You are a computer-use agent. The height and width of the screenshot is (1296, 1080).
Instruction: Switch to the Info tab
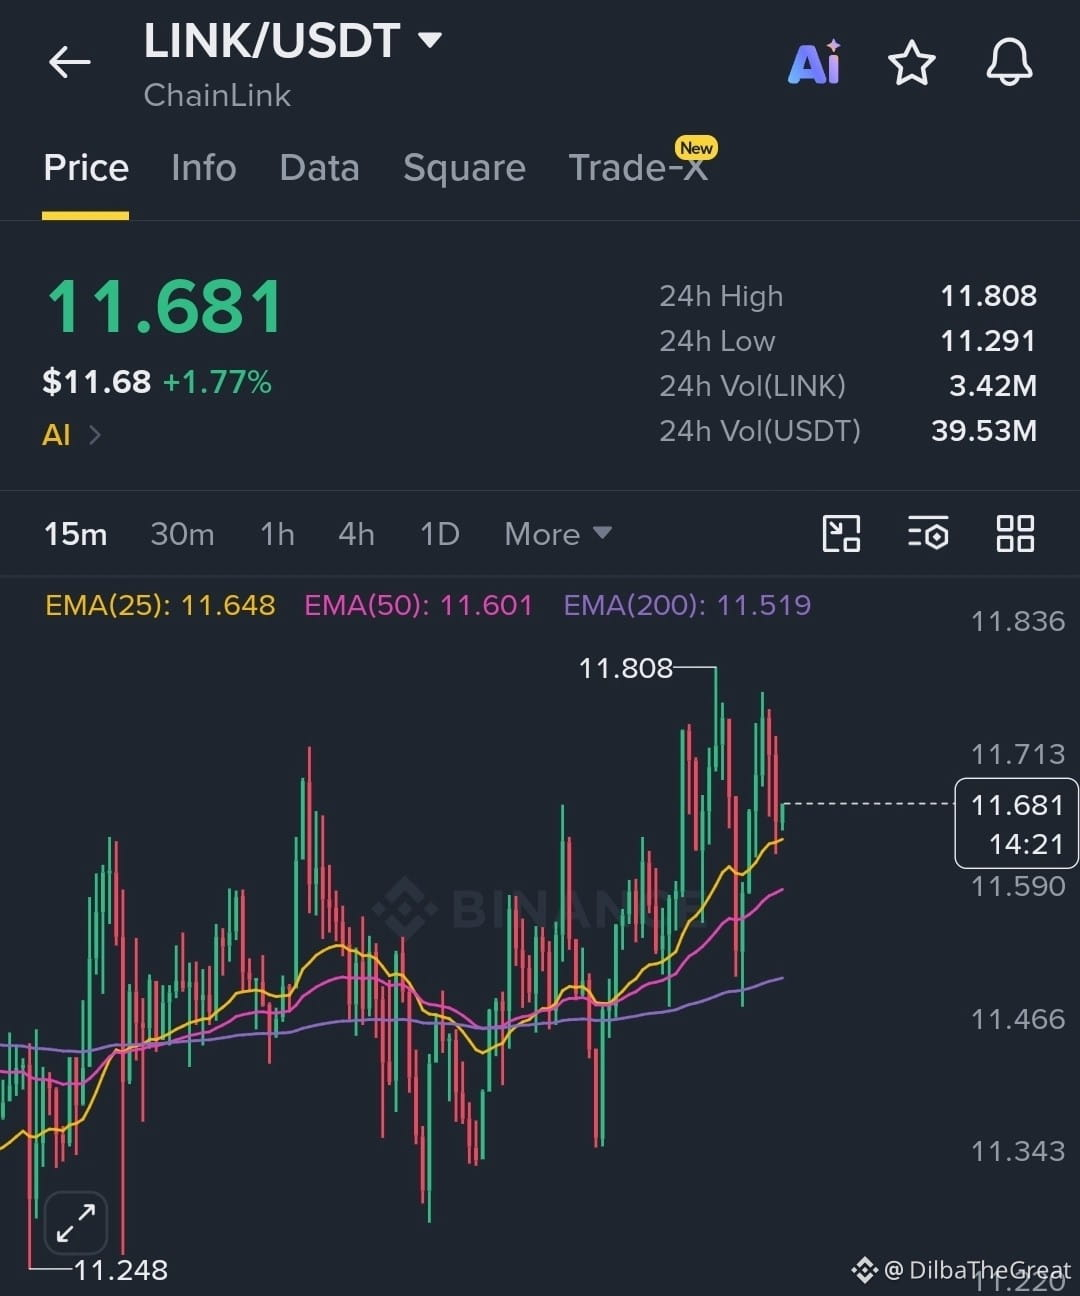click(x=204, y=168)
